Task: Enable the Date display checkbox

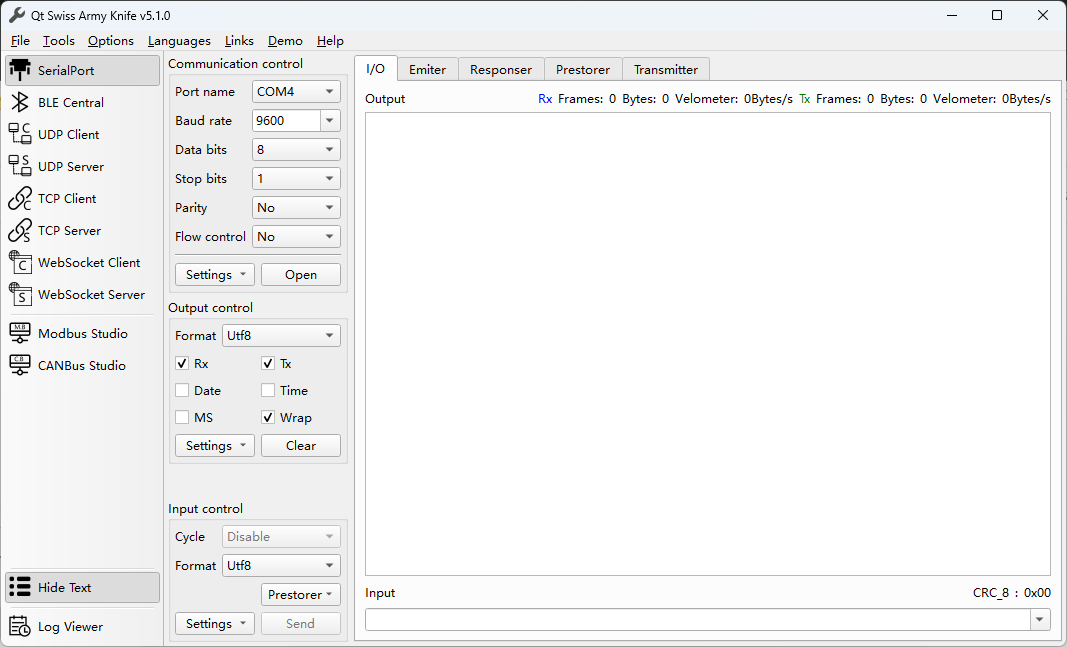Action: pyautogui.click(x=182, y=390)
